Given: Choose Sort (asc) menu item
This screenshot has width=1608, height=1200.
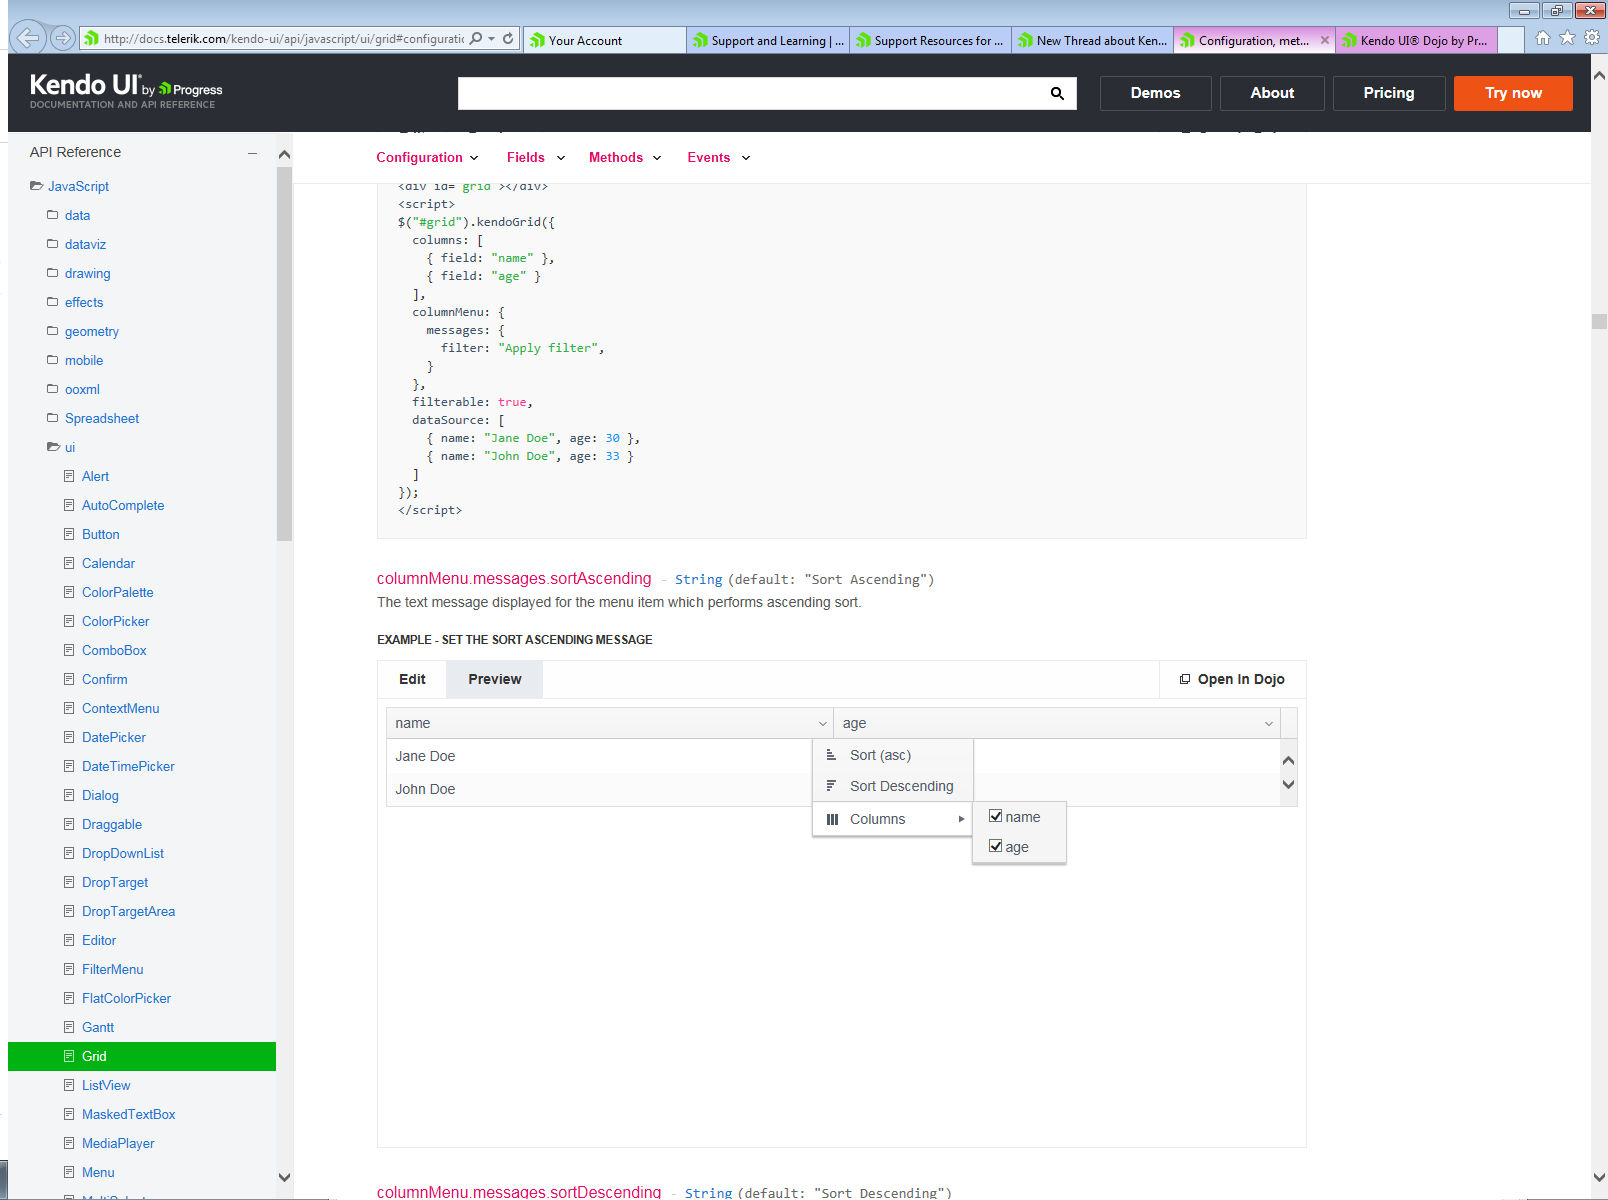Looking at the screenshot, I should [x=893, y=755].
